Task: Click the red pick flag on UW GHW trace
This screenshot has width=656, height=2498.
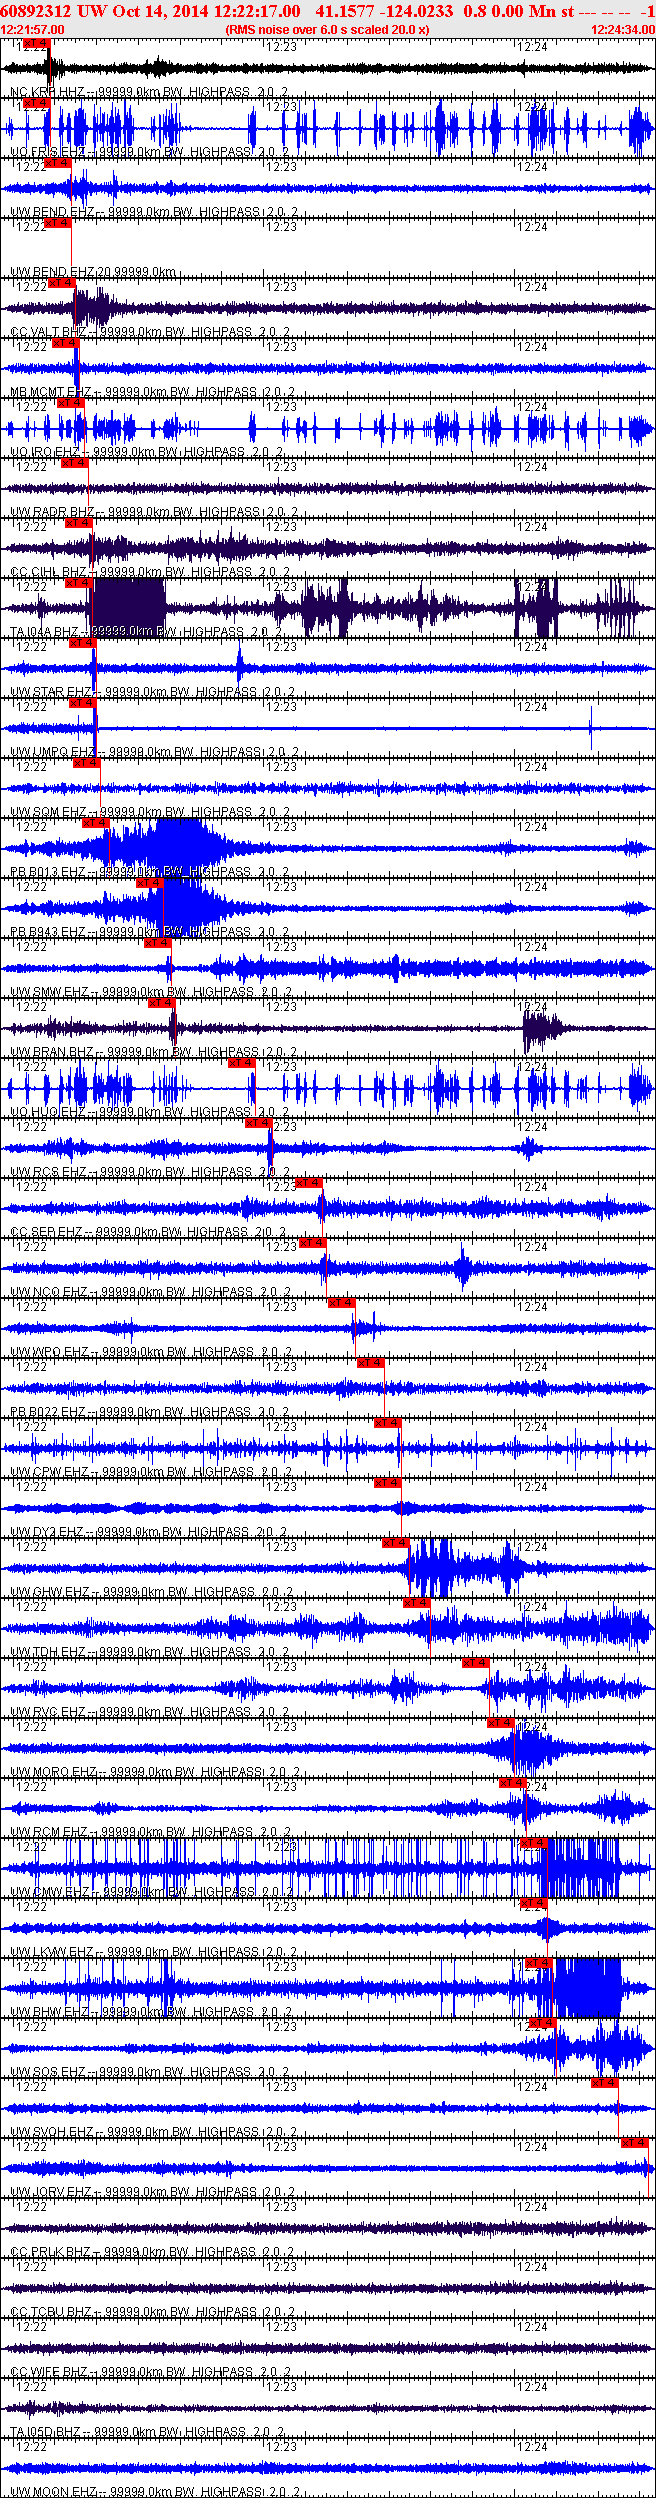Action: pos(395,1542)
